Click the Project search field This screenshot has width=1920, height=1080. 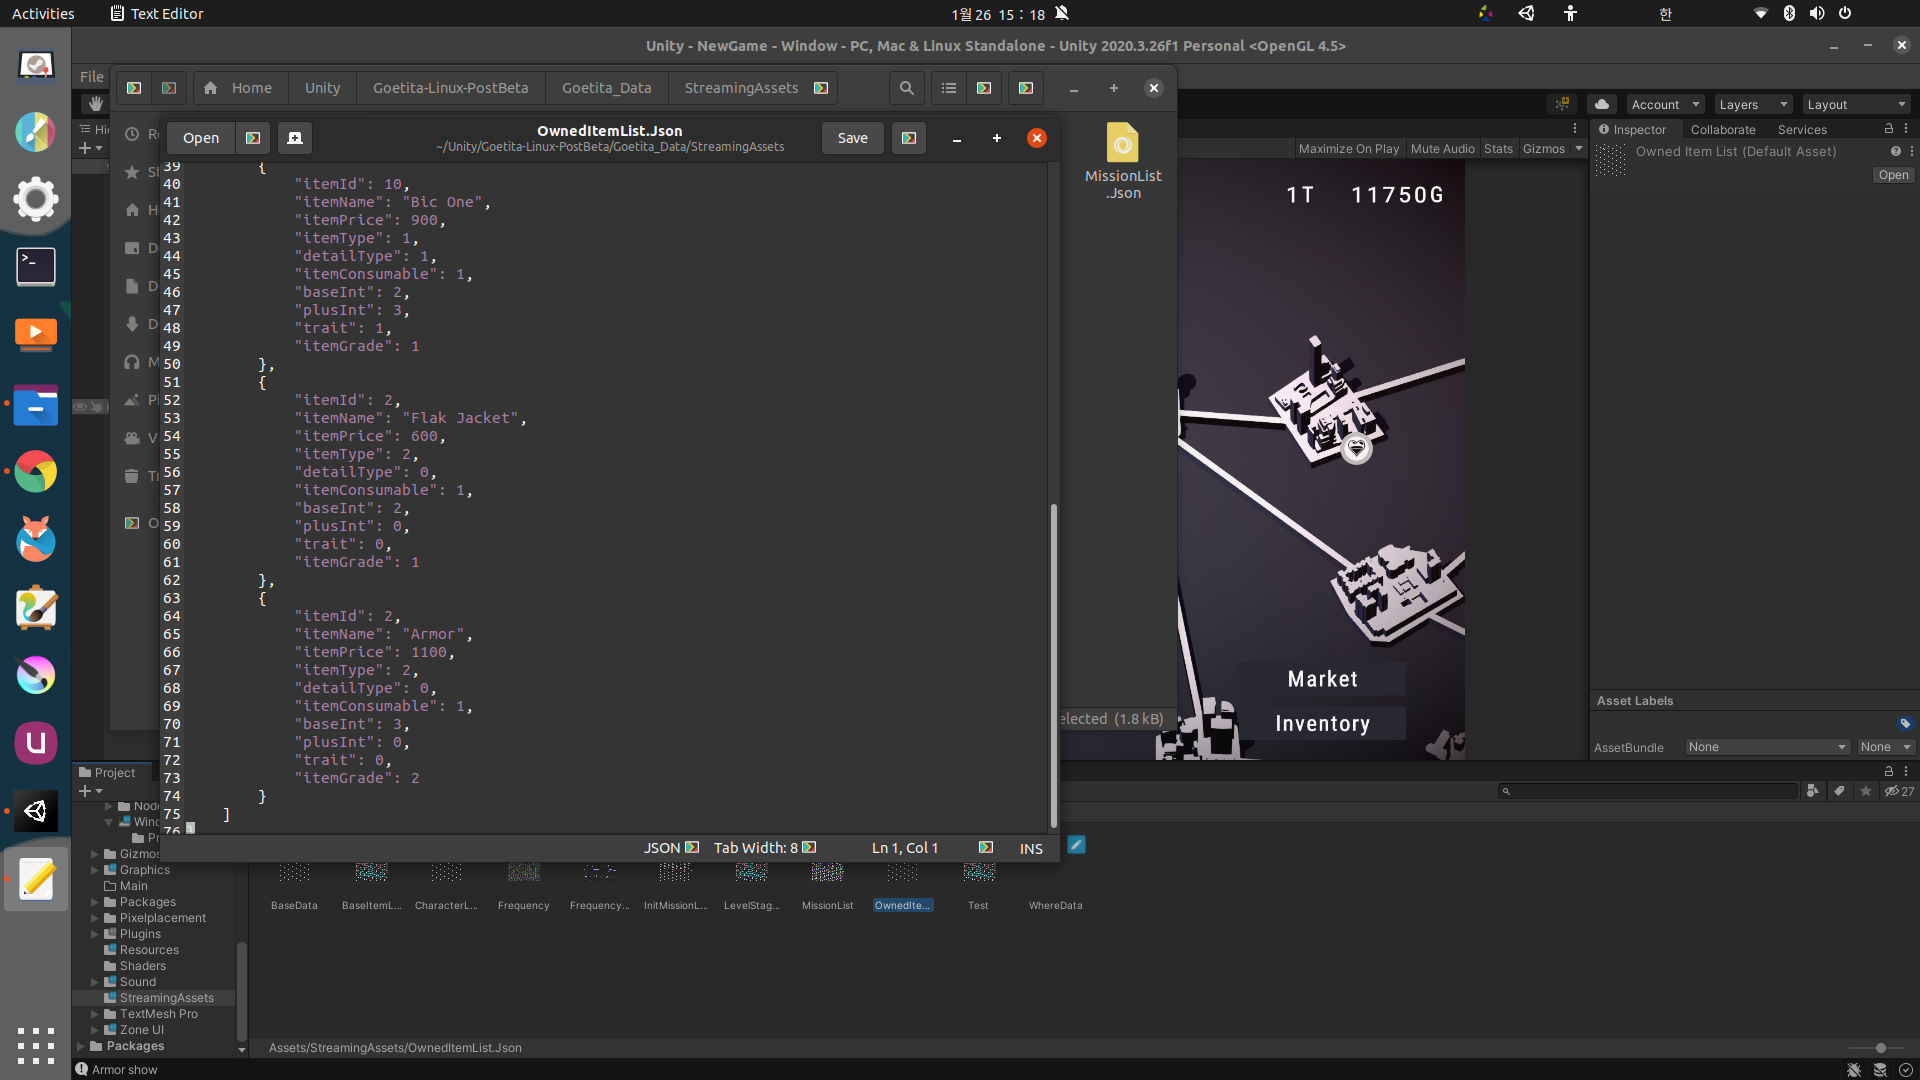tap(1648, 791)
